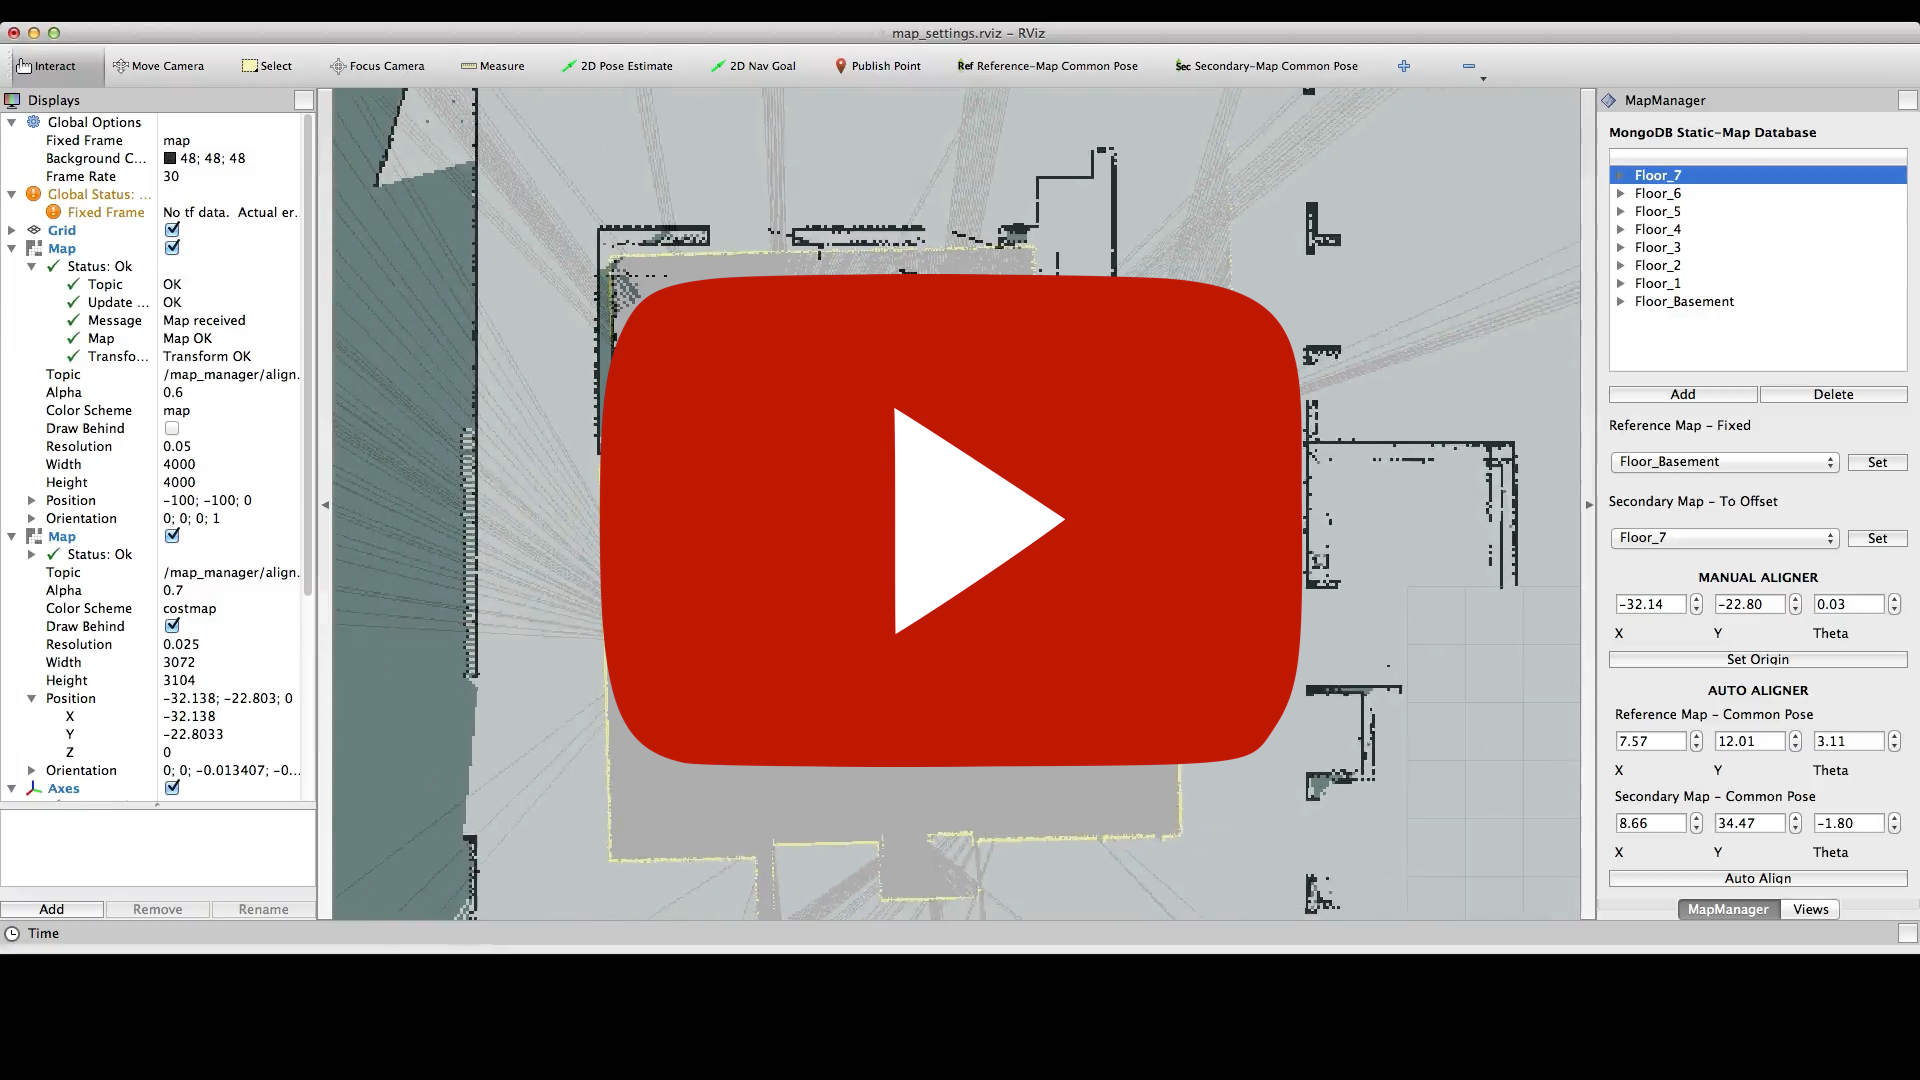Expand the Floor_6 tree entry
This screenshot has height=1080, width=1920.
click(x=1620, y=193)
